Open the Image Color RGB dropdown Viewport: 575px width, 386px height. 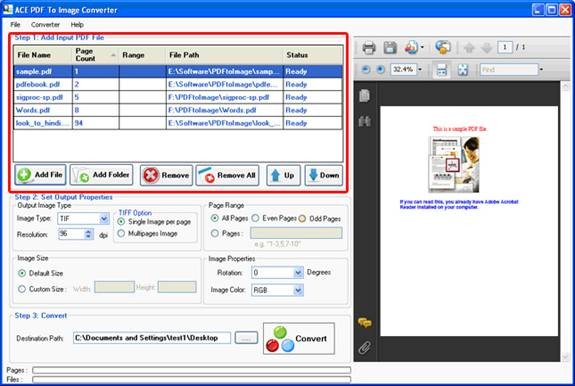(298, 290)
